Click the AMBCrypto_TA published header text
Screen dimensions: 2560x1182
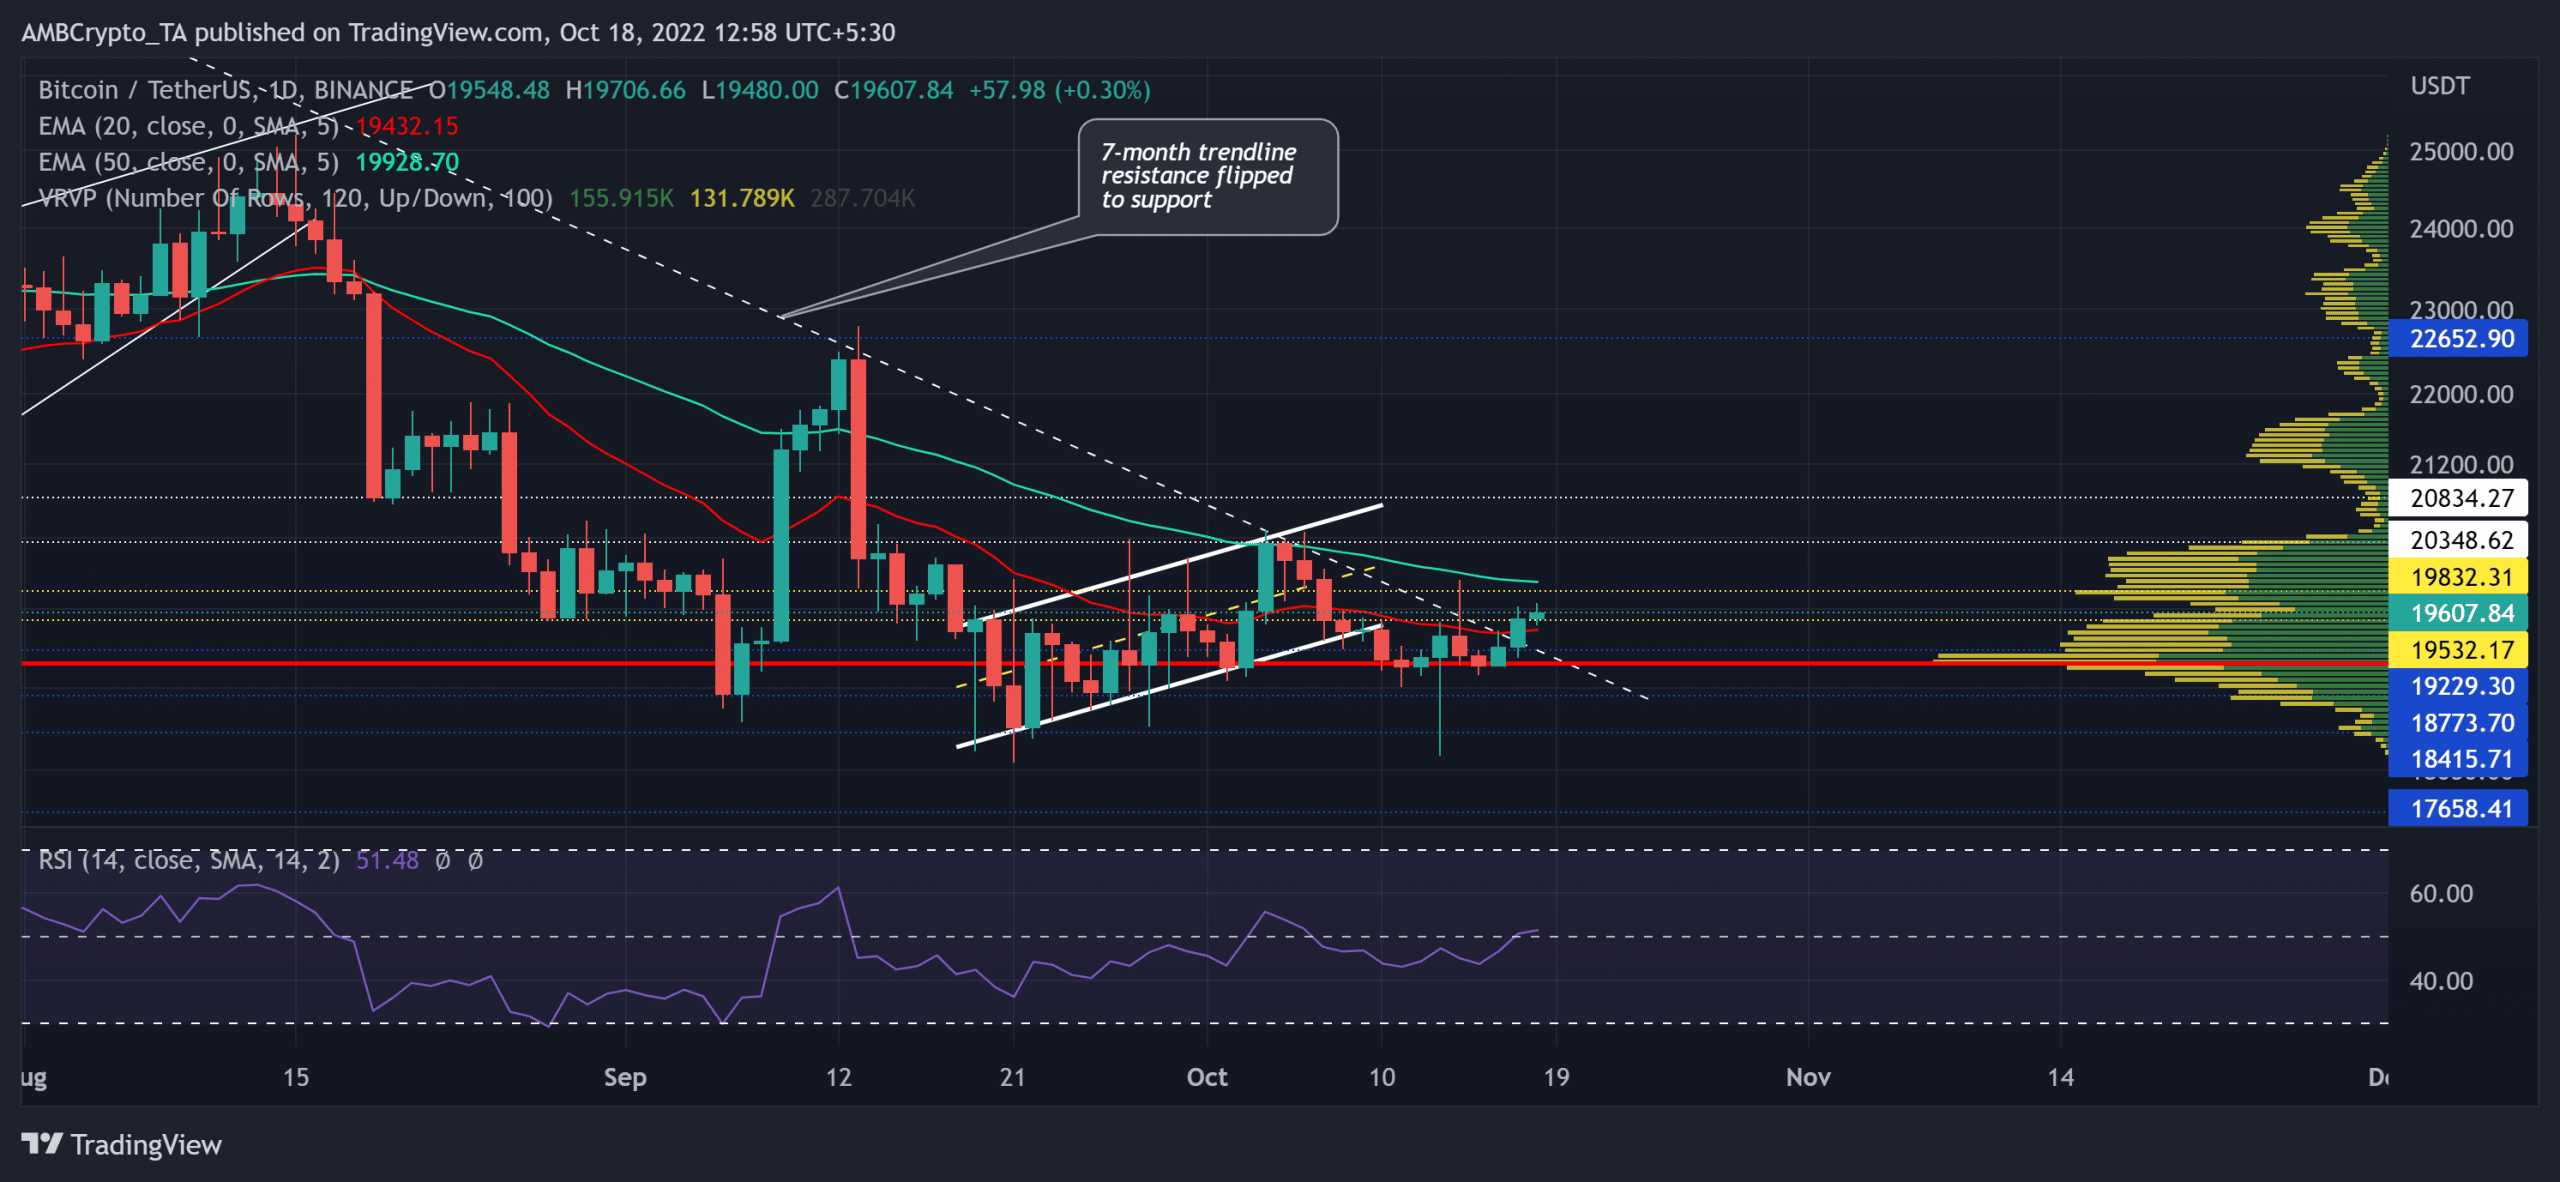pyautogui.click(x=458, y=32)
